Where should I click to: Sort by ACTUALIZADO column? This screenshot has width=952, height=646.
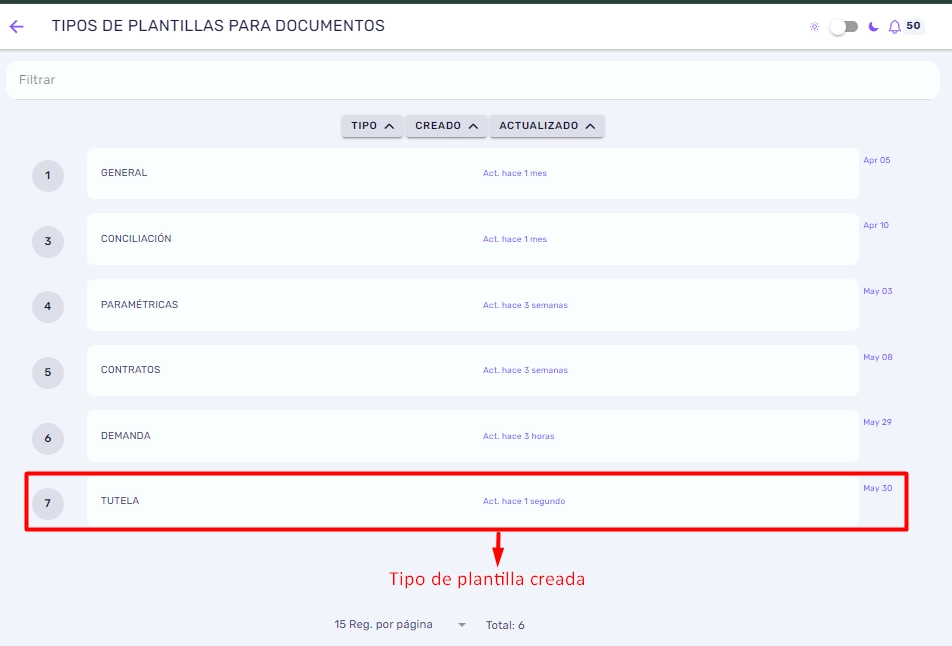(x=546, y=126)
